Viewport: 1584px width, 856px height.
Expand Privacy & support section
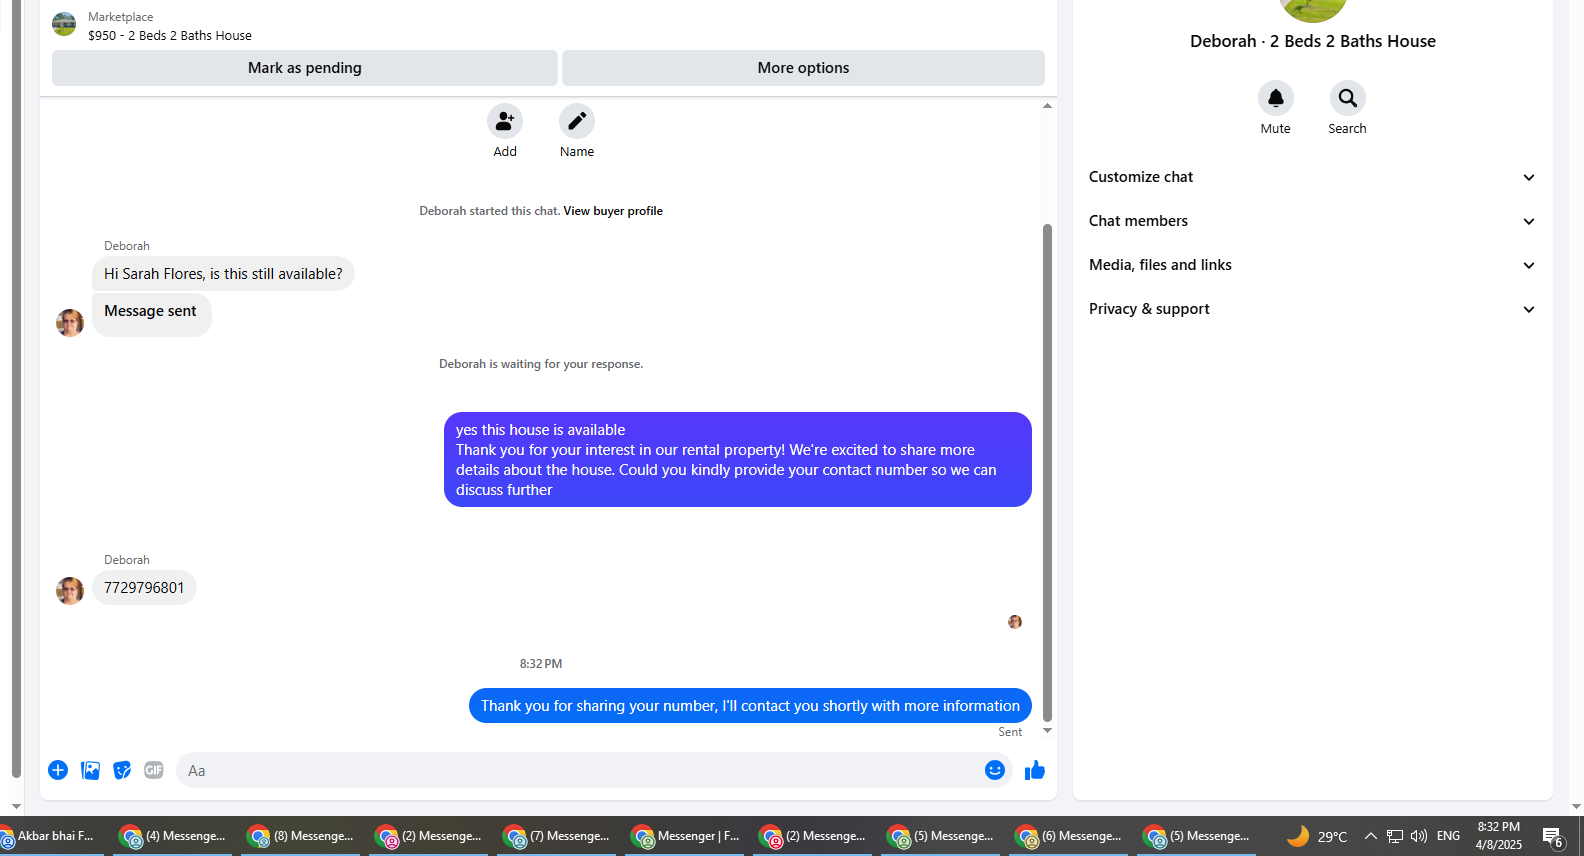click(x=1312, y=309)
